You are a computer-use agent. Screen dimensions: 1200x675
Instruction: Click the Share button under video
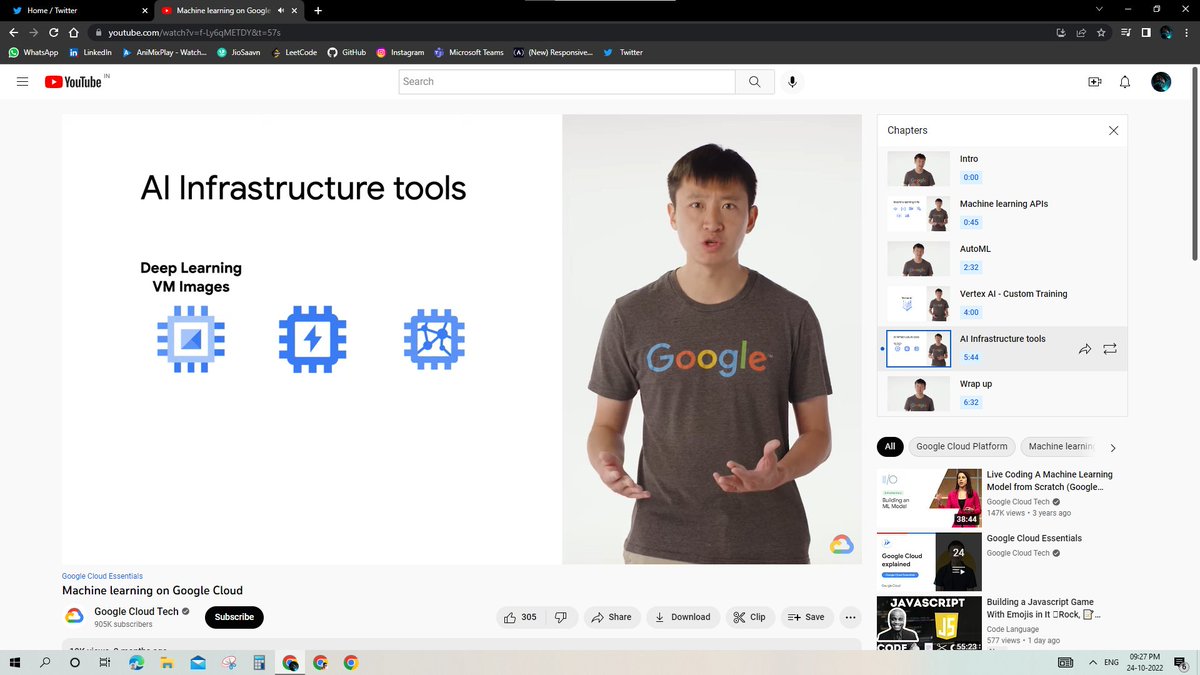coord(612,617)
